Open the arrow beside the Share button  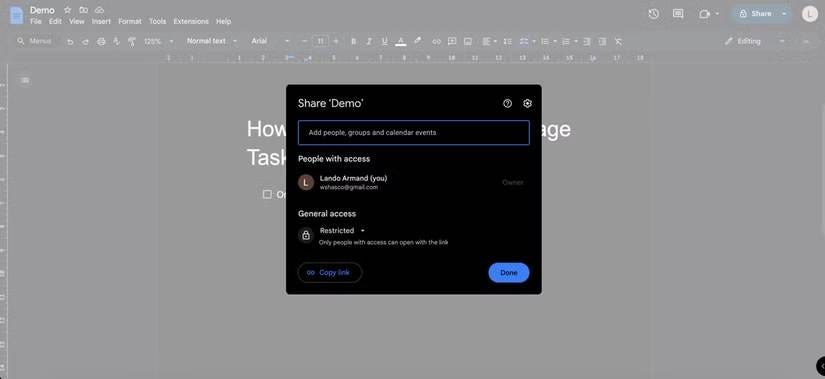[x=784, y=14]
